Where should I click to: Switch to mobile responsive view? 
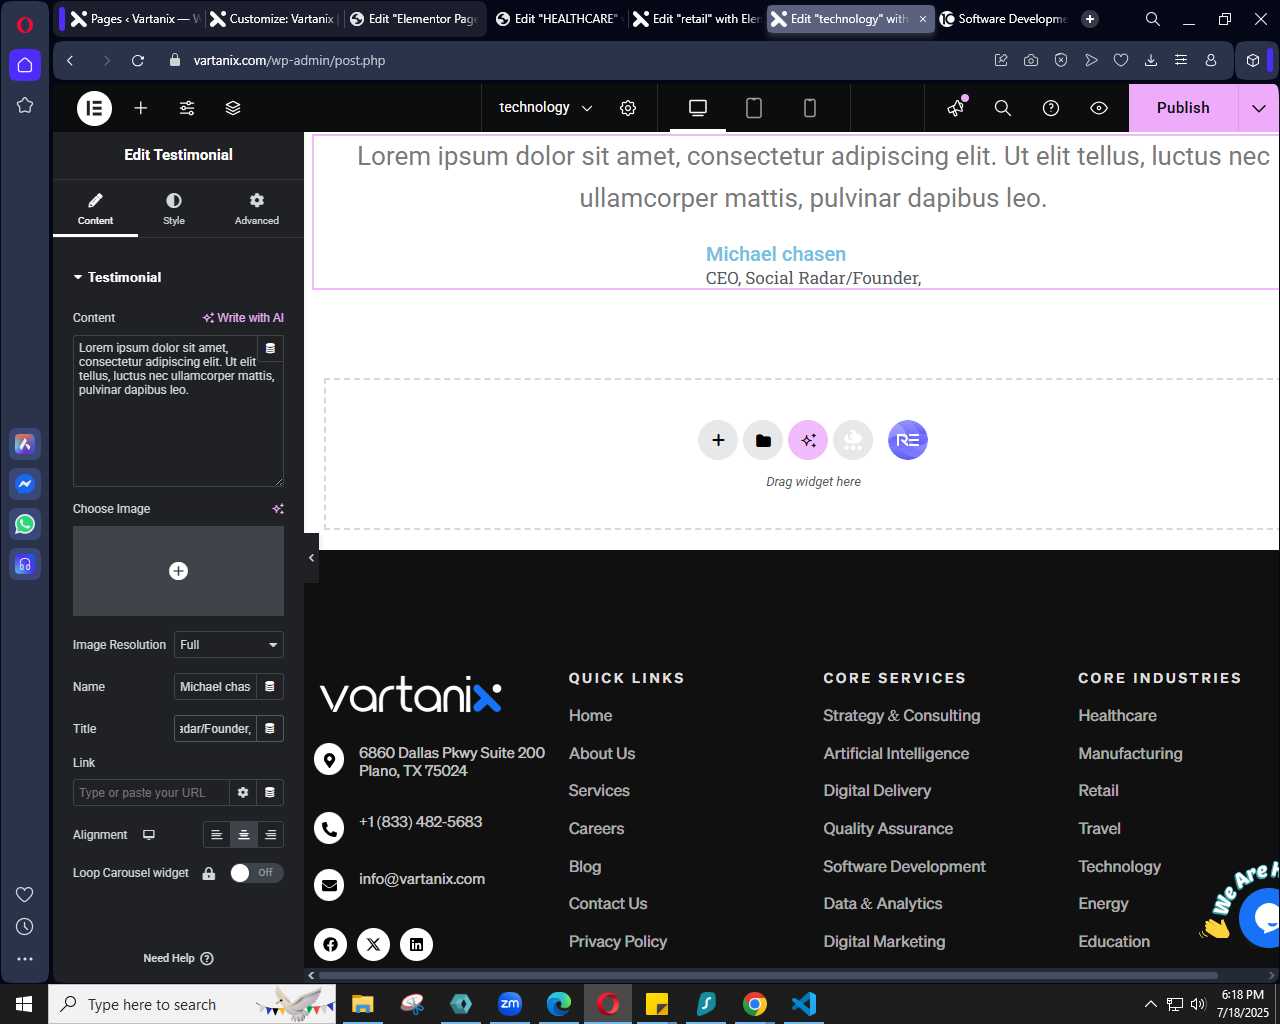click(x=810, y=108)
